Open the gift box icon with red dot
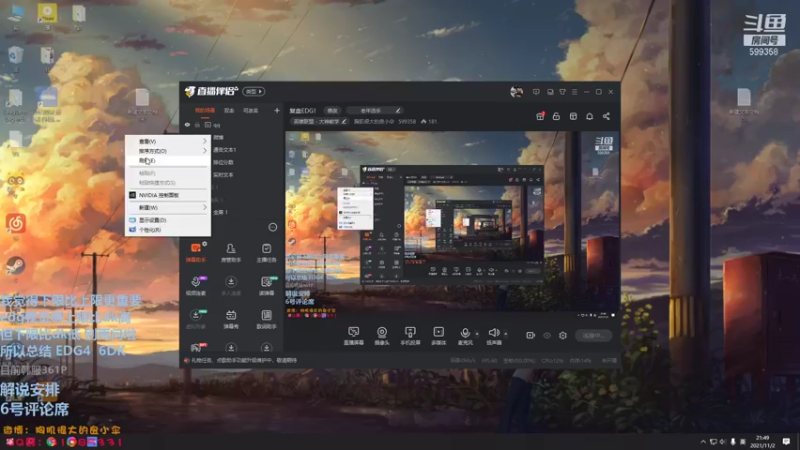The width and height of the screenshot is (800, 450). tap(540, 116)
